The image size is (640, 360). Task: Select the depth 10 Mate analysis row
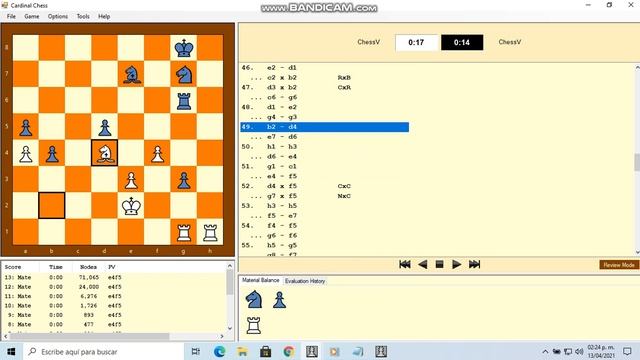pos(114,306)
